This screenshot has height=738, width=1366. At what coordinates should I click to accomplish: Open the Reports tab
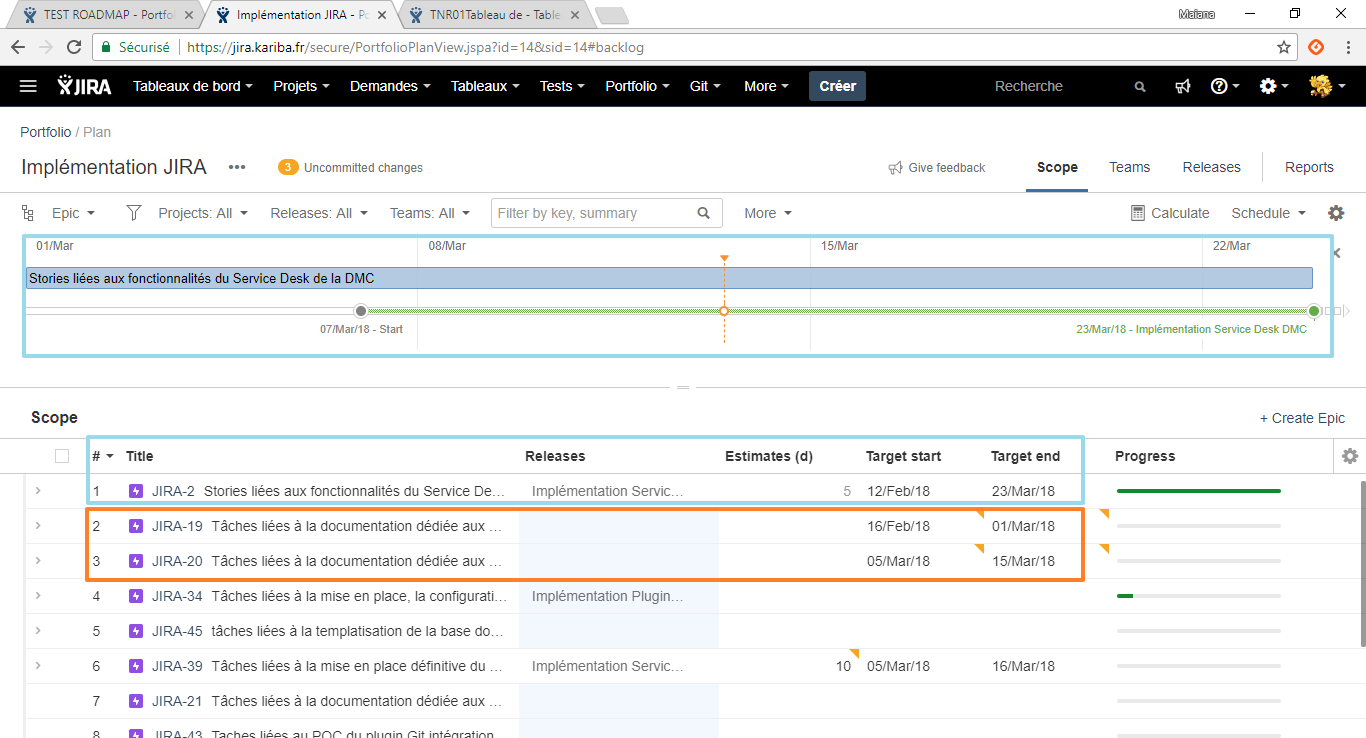[x=1309, y=167]
